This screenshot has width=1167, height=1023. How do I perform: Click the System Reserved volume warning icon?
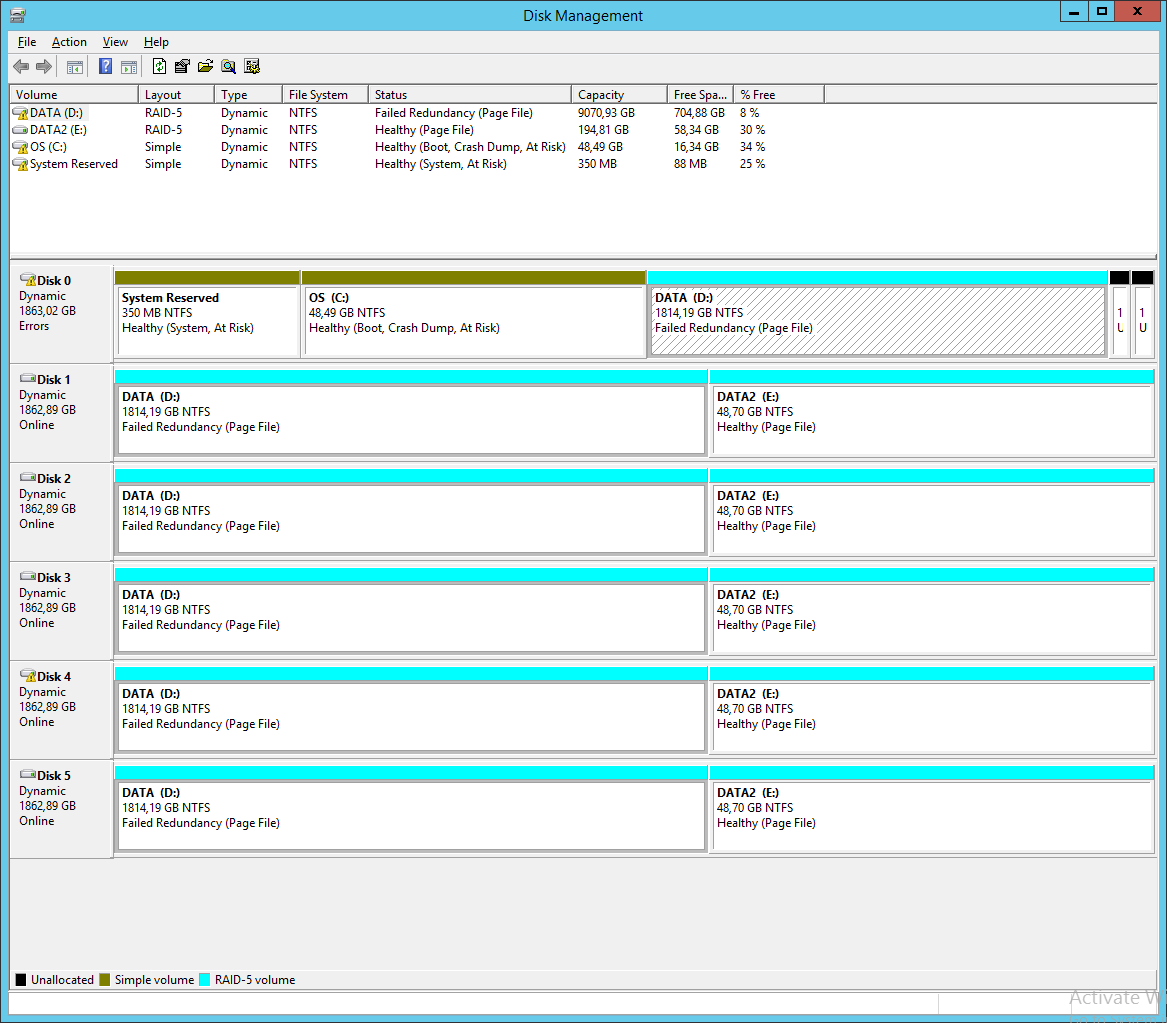(21, 164)
